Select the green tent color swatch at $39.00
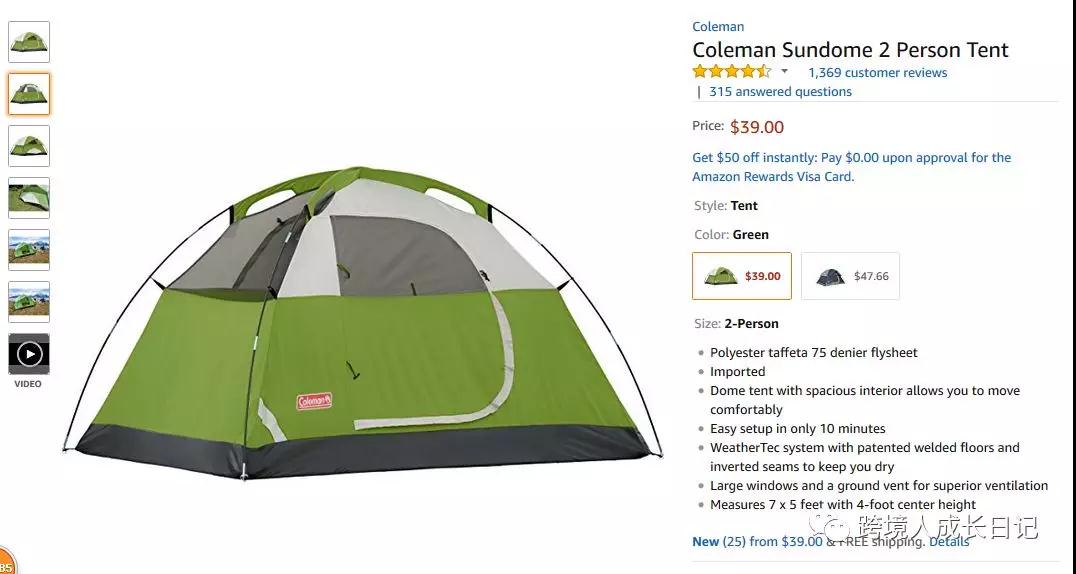The height and width of the screenshot is (574, 1076). point(741,276)
